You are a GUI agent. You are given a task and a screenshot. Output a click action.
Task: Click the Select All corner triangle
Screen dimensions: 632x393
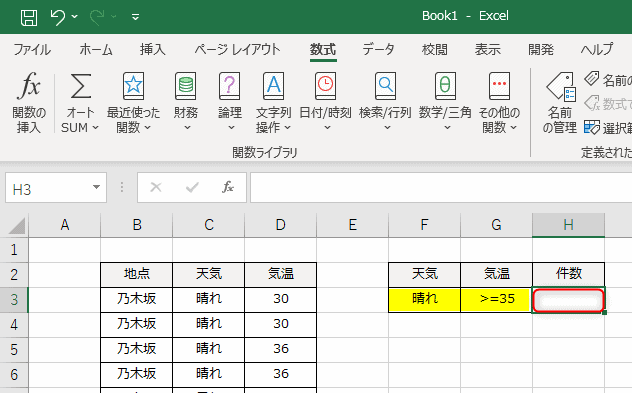pos(17,225)
